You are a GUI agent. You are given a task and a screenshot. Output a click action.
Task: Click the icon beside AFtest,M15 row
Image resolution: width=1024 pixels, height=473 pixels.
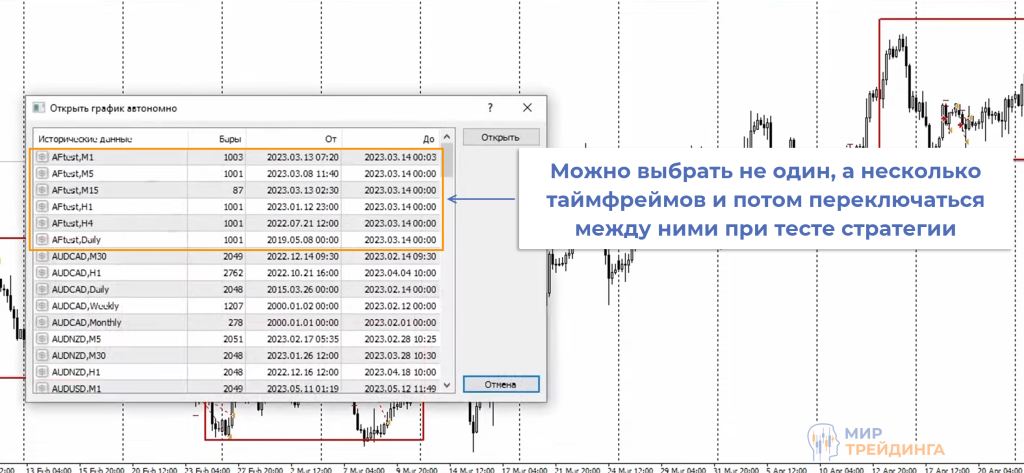(42, 190)
